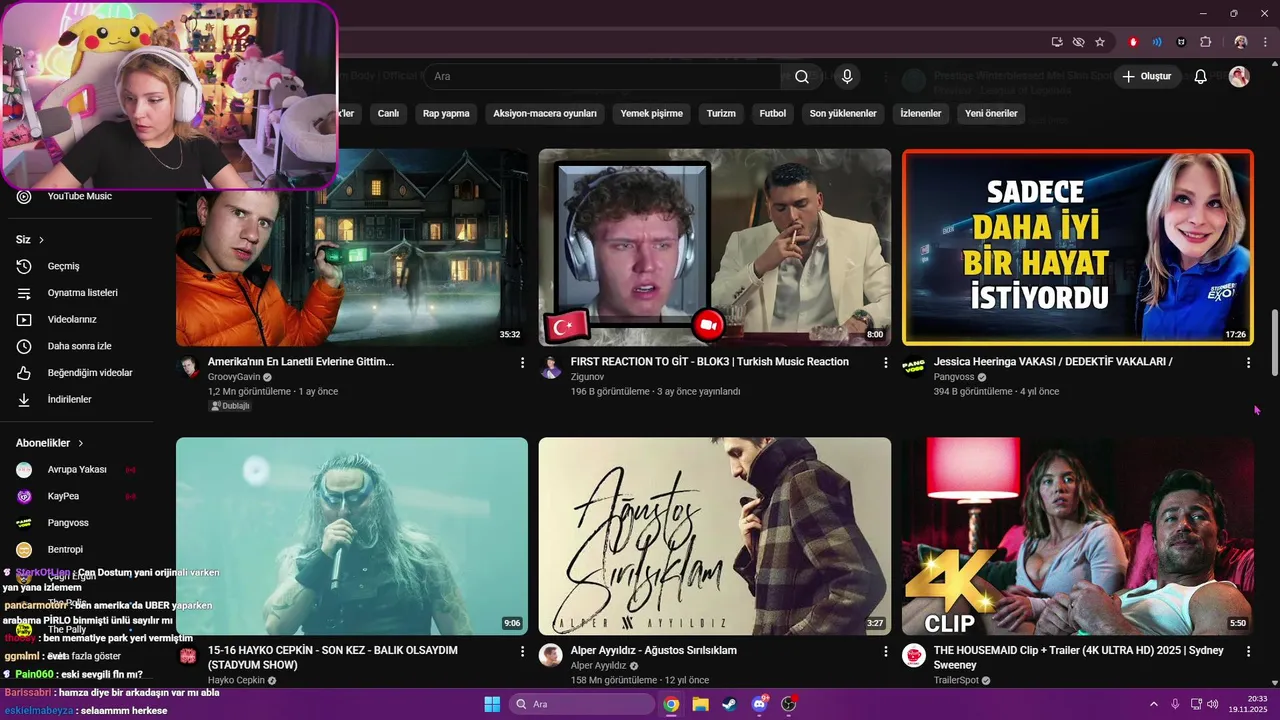The height and width of the screenshot is (720, 1280).
Task: Select the Yeni öneriler filter chip
Action: click(991, 114)
